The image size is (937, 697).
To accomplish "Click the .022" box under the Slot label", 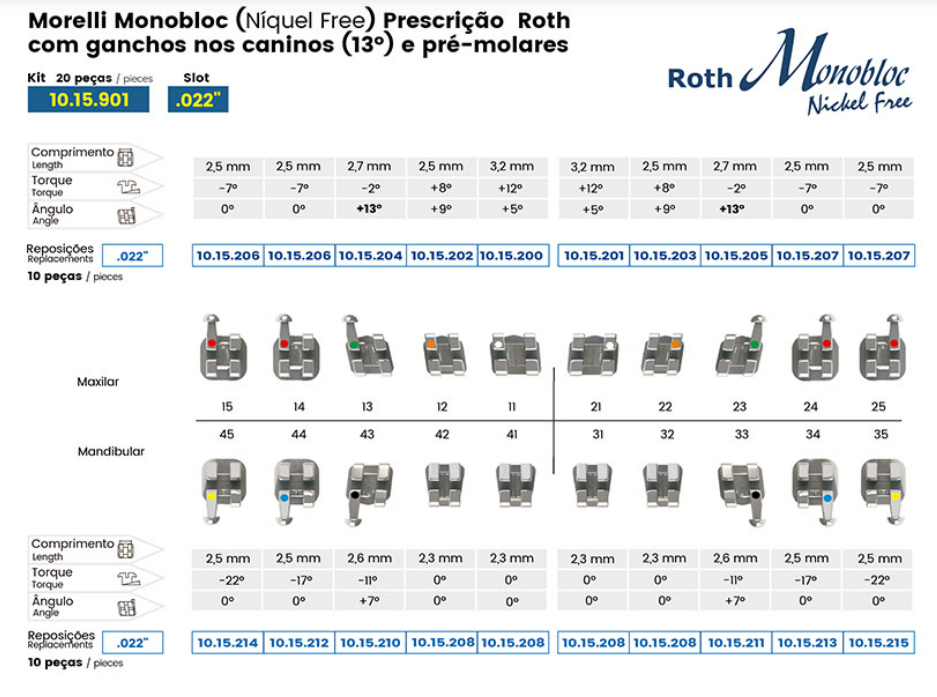I will [198, 99].
